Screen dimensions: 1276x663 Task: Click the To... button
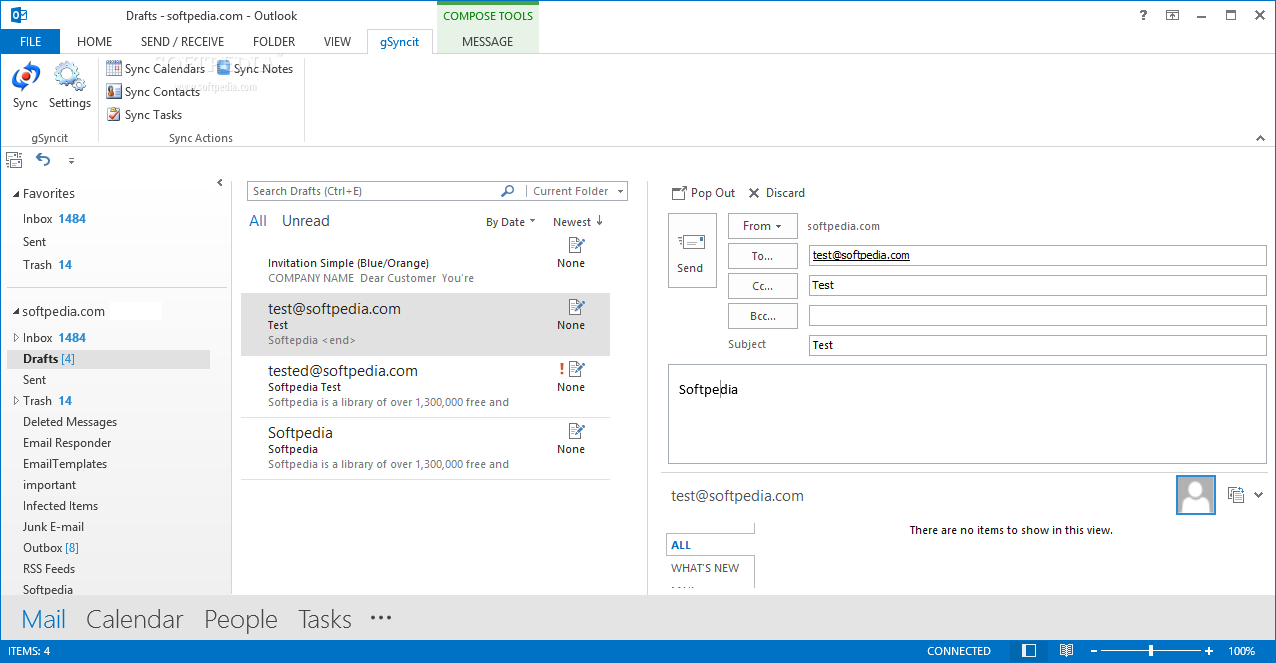pyautogui.click(x=762, y=256)
